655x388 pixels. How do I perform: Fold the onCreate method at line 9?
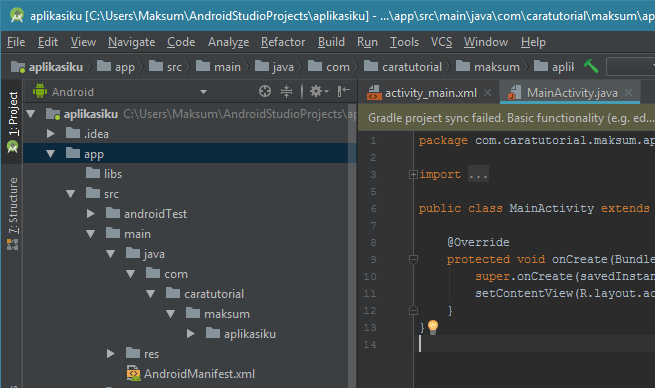coord(413,260)
